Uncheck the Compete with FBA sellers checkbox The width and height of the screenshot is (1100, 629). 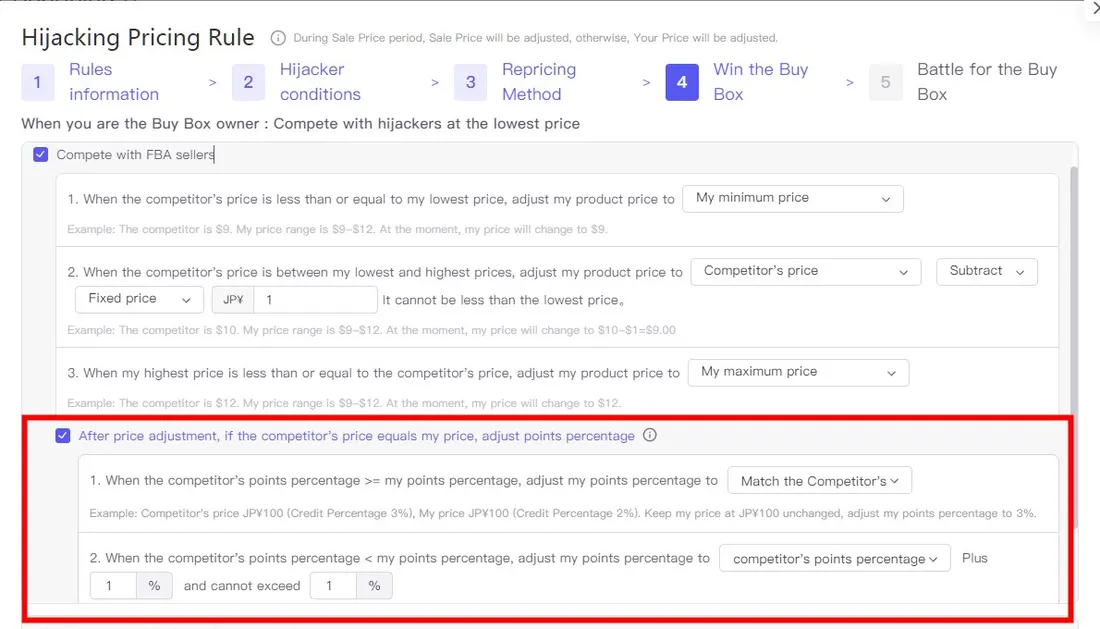click(x=40, y=154)
